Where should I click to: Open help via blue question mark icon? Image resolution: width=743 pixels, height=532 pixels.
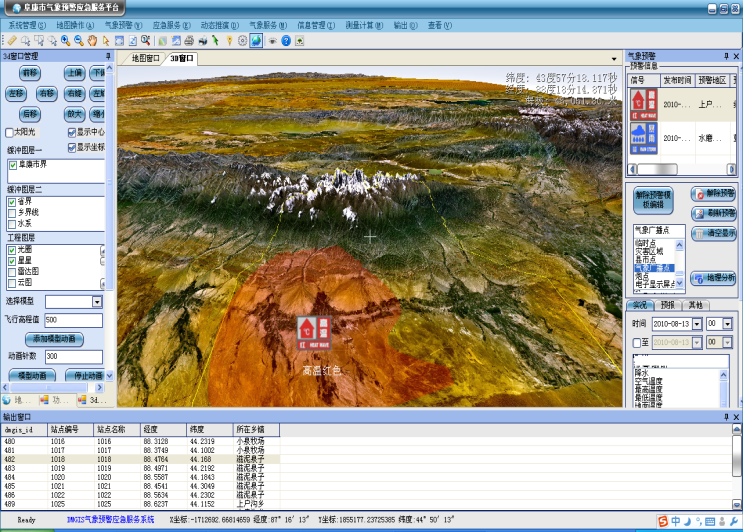coord(286,41)
